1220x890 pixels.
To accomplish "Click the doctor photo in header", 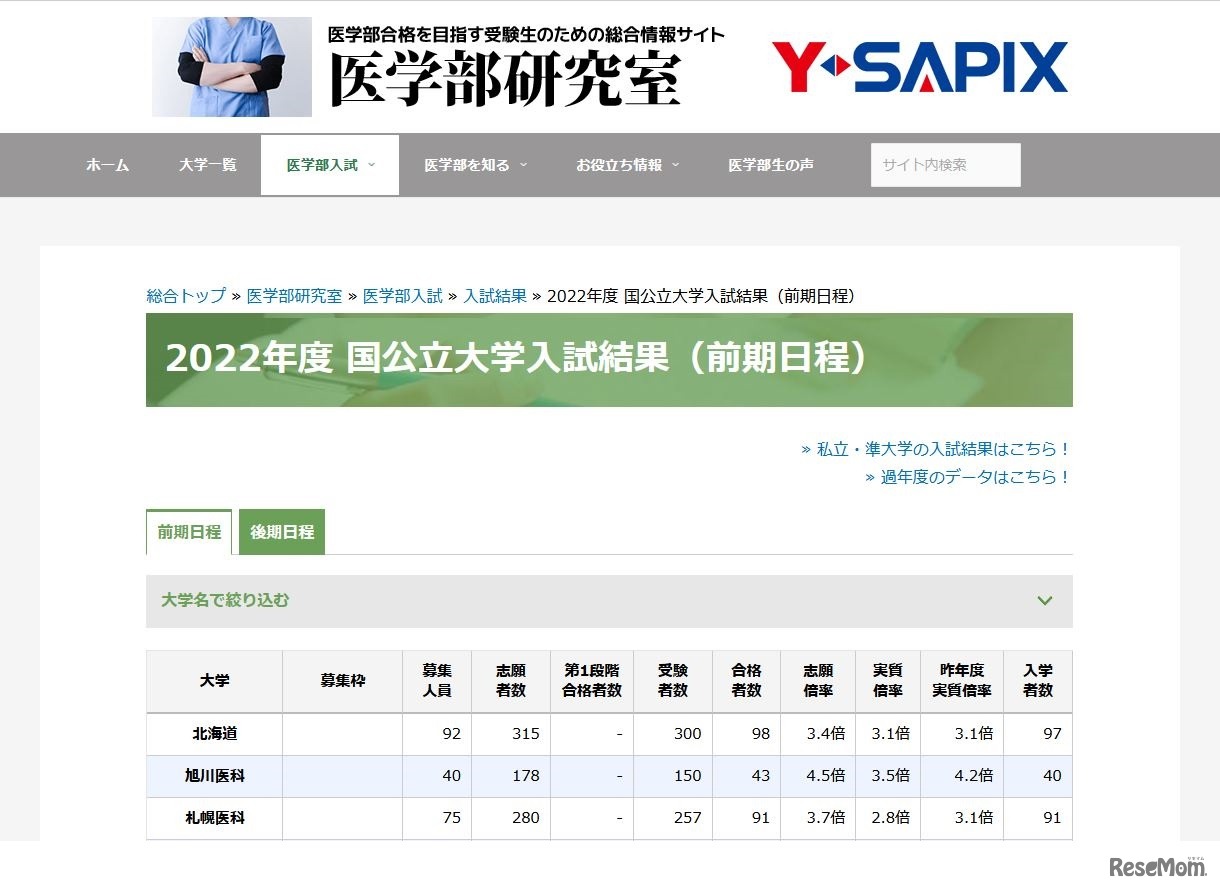I will tap(231, 67).
